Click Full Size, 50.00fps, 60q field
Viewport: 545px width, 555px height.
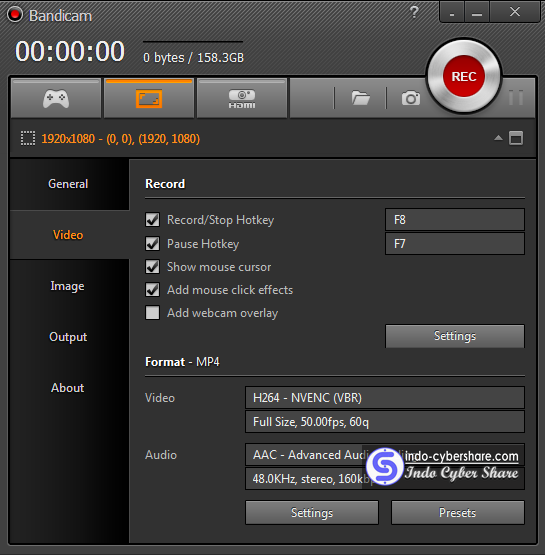[385, 422]
